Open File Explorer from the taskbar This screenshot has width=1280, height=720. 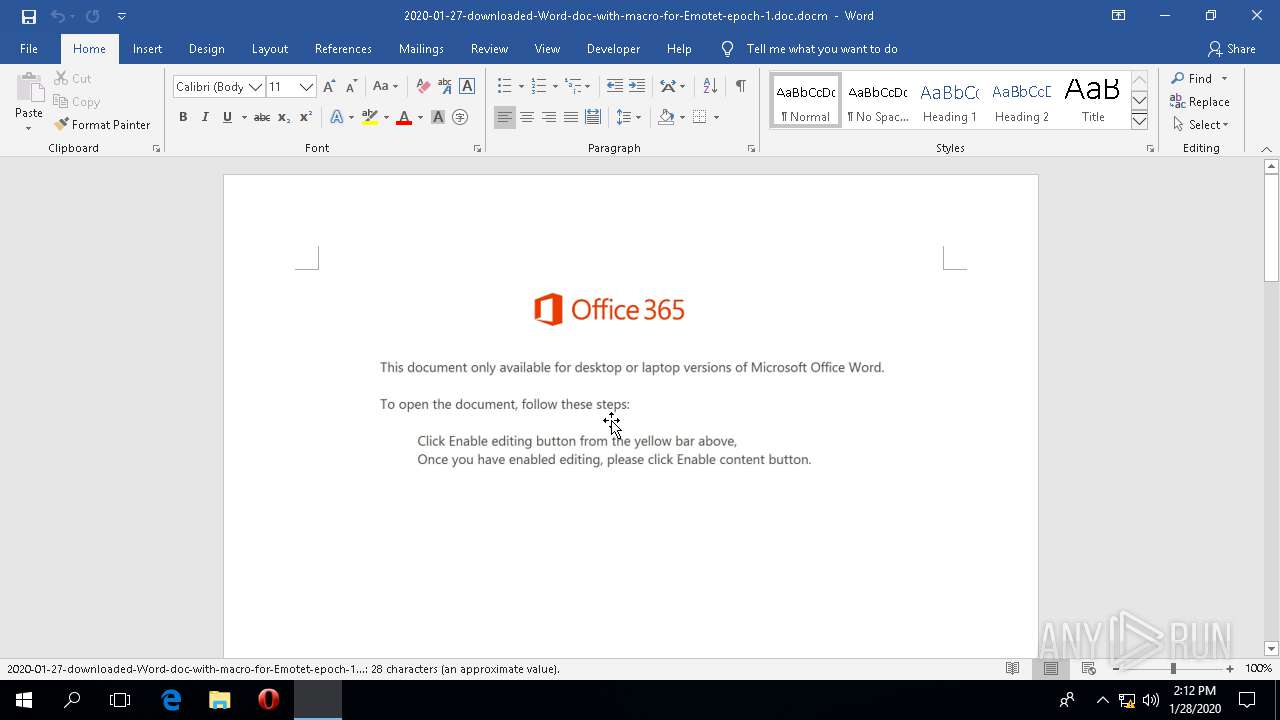pyautogui.click(x=220, y=700)
